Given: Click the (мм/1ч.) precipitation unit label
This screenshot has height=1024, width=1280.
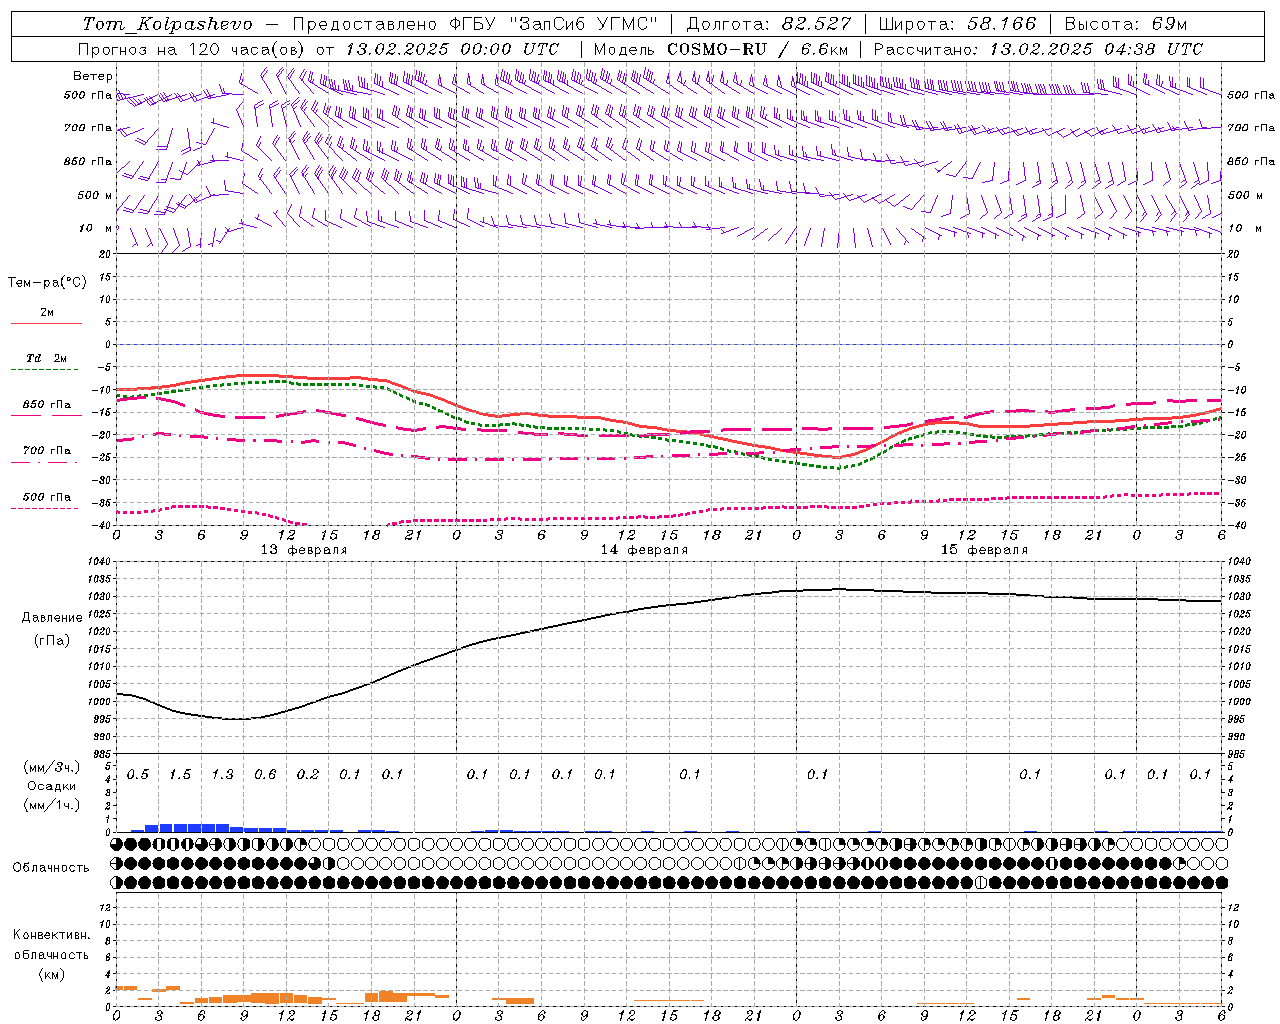Looking at the screenshot, I should click(51, 805).
